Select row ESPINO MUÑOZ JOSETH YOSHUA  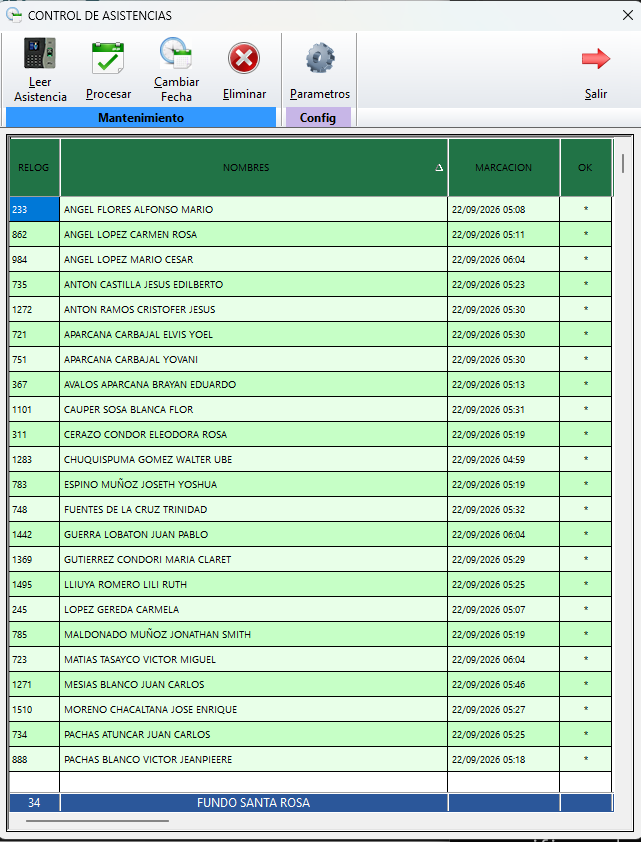click(x=310, y=484)
